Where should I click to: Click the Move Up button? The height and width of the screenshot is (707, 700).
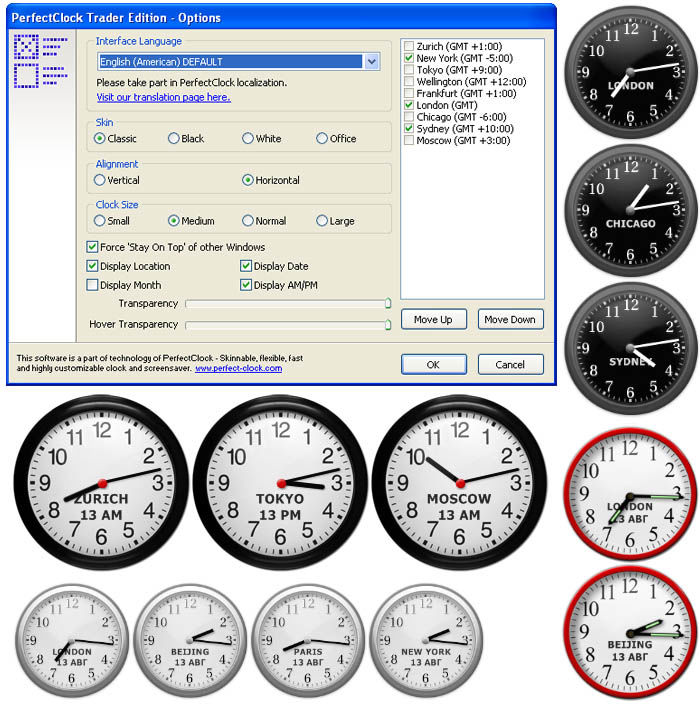[x=433, y=319]
